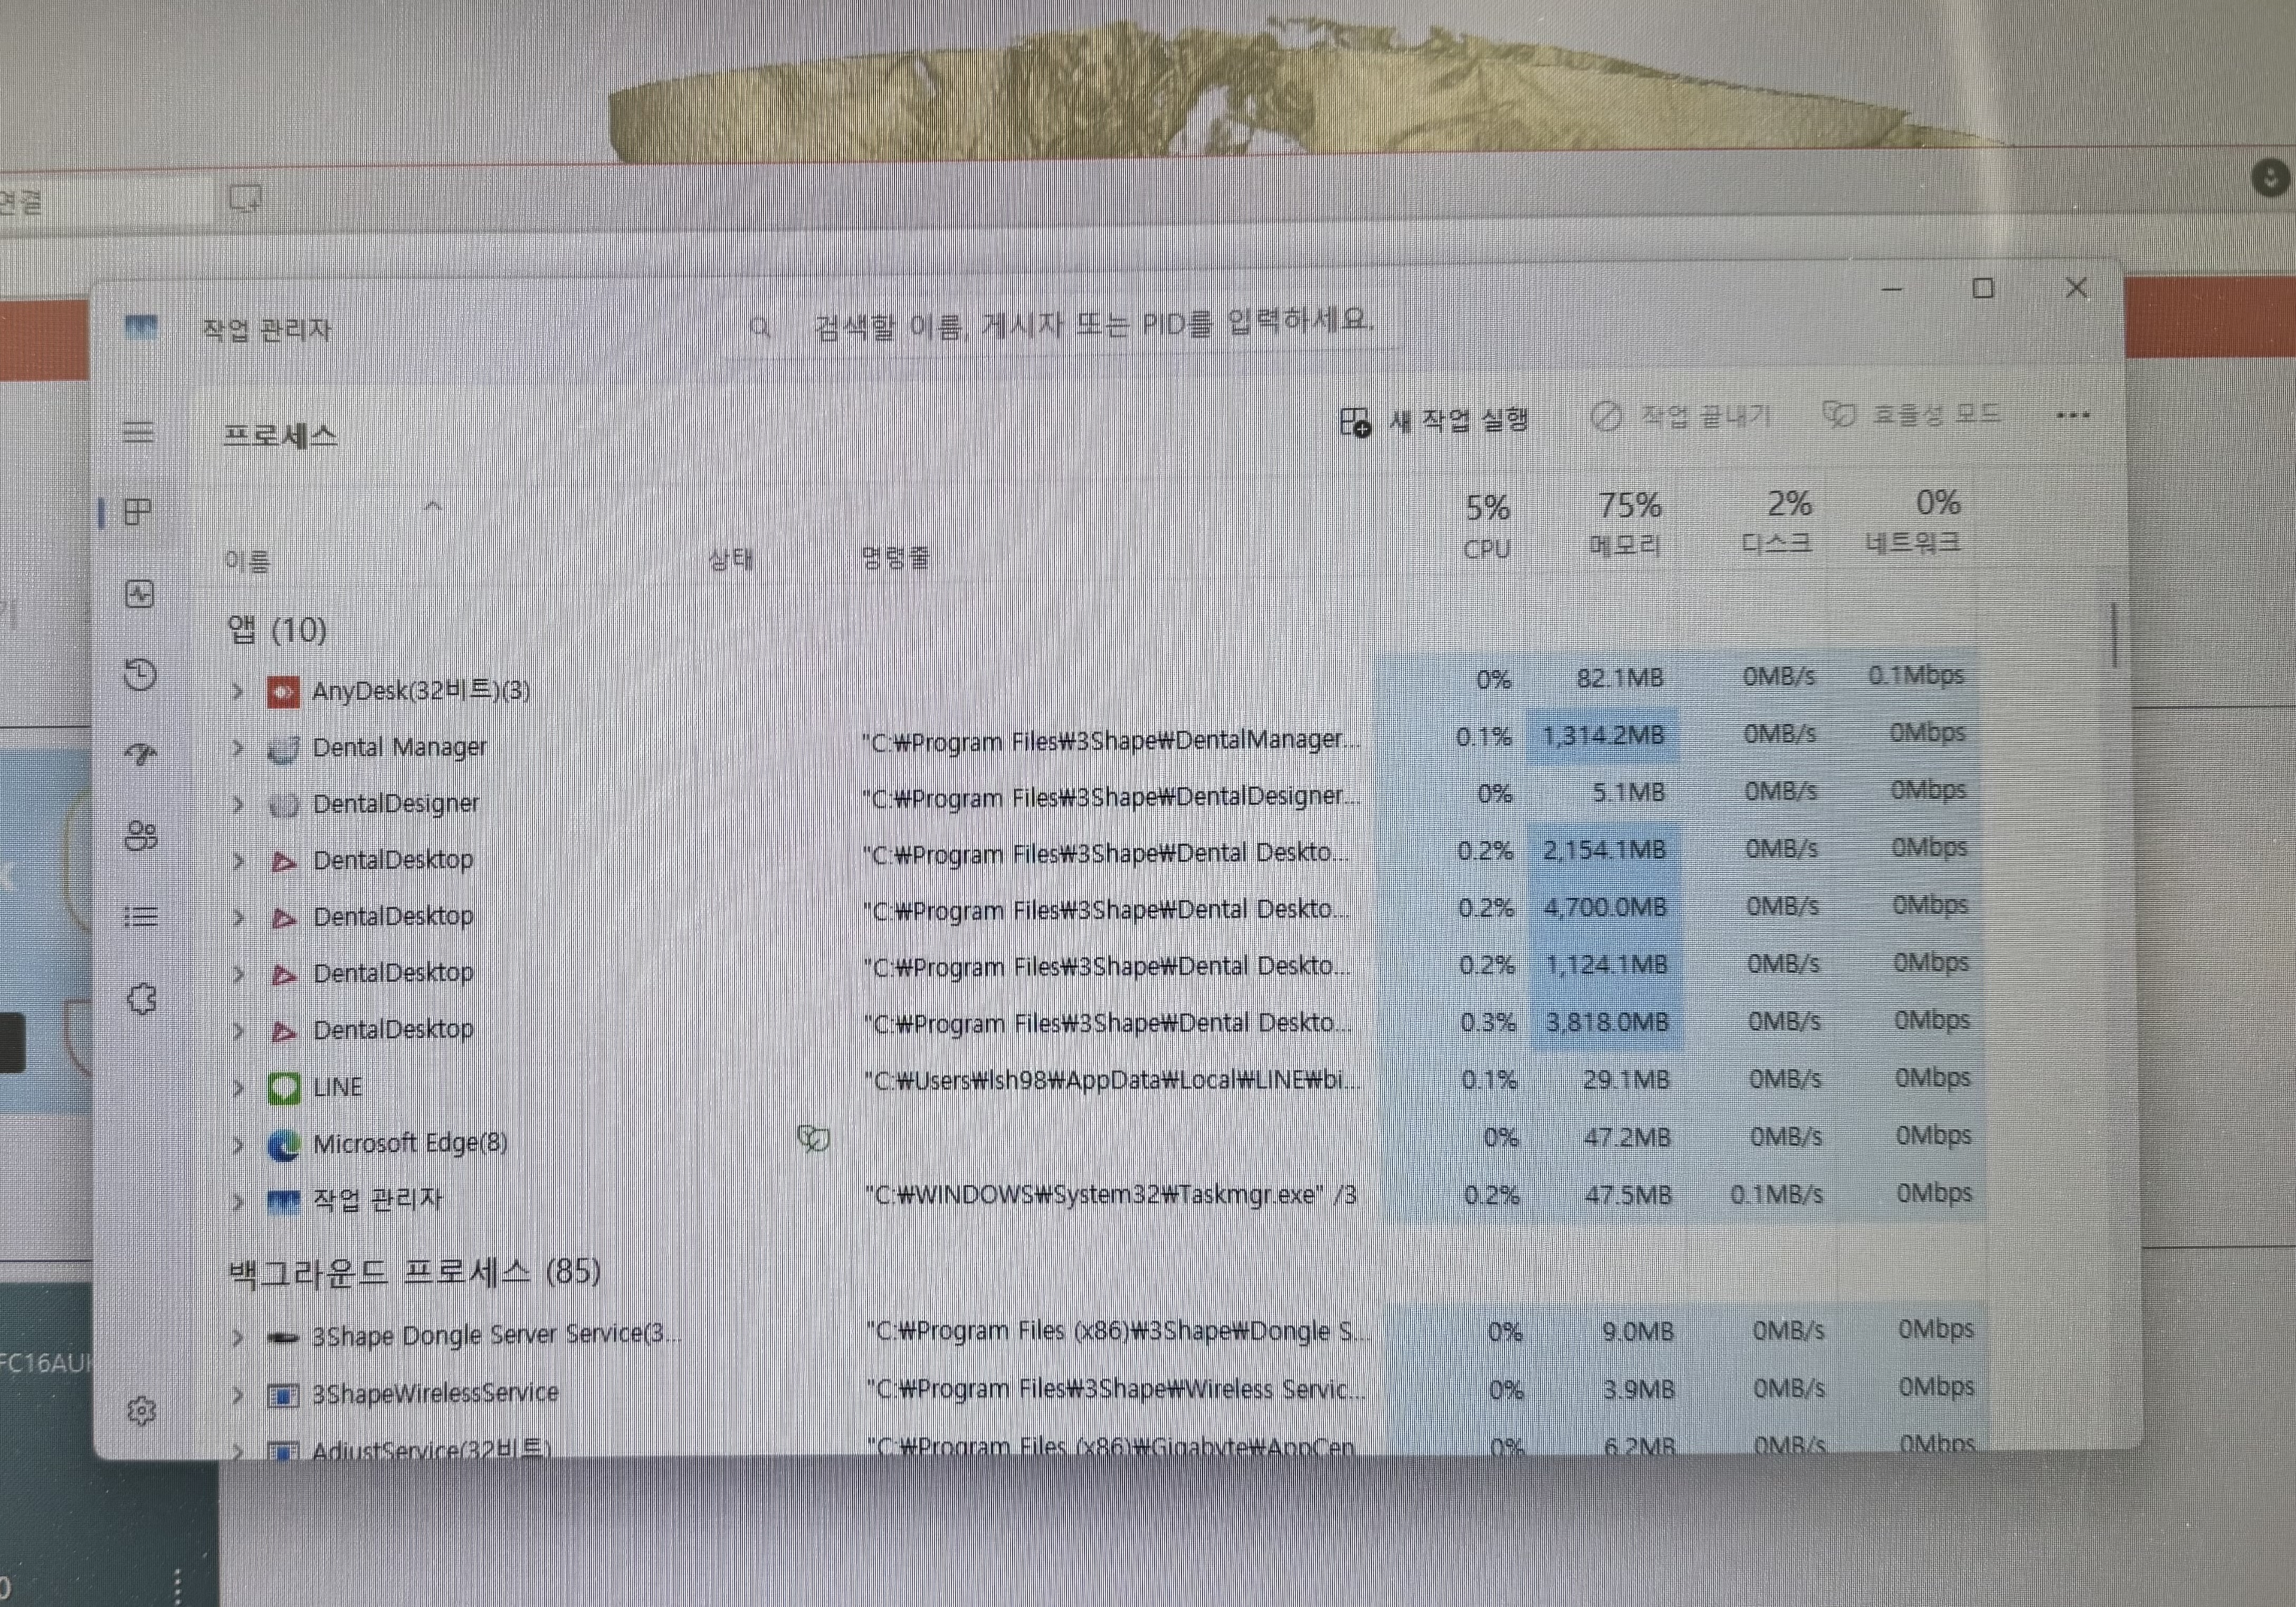Collapse the sort-direction chevron above the name column
This screenshot has height=1607, width=2296.
pos(433,506)
